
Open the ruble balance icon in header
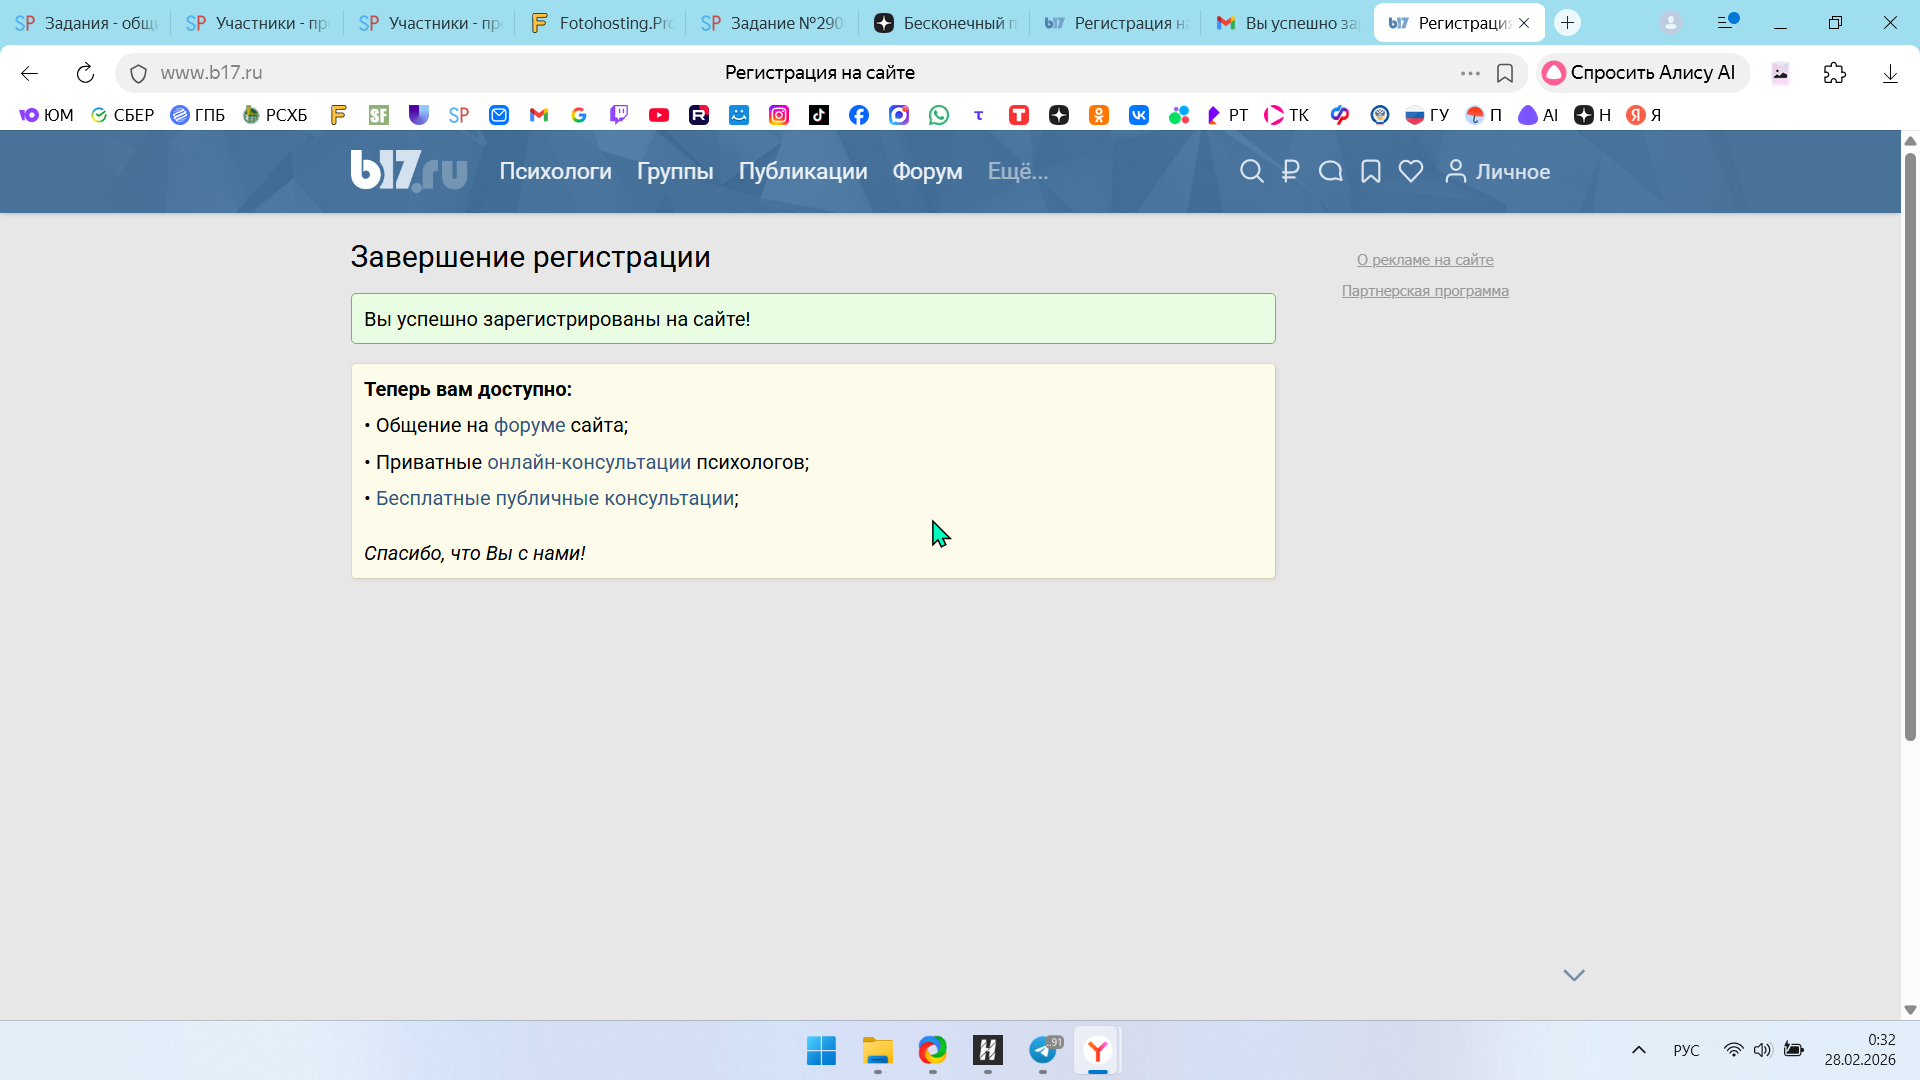(1290, 171)
